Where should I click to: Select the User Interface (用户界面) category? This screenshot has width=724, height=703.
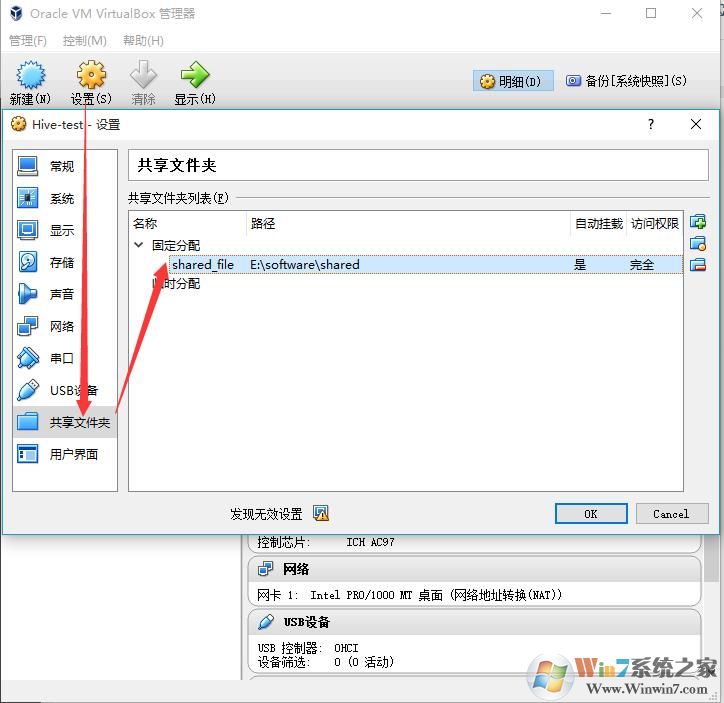click(x=65, y=454)
